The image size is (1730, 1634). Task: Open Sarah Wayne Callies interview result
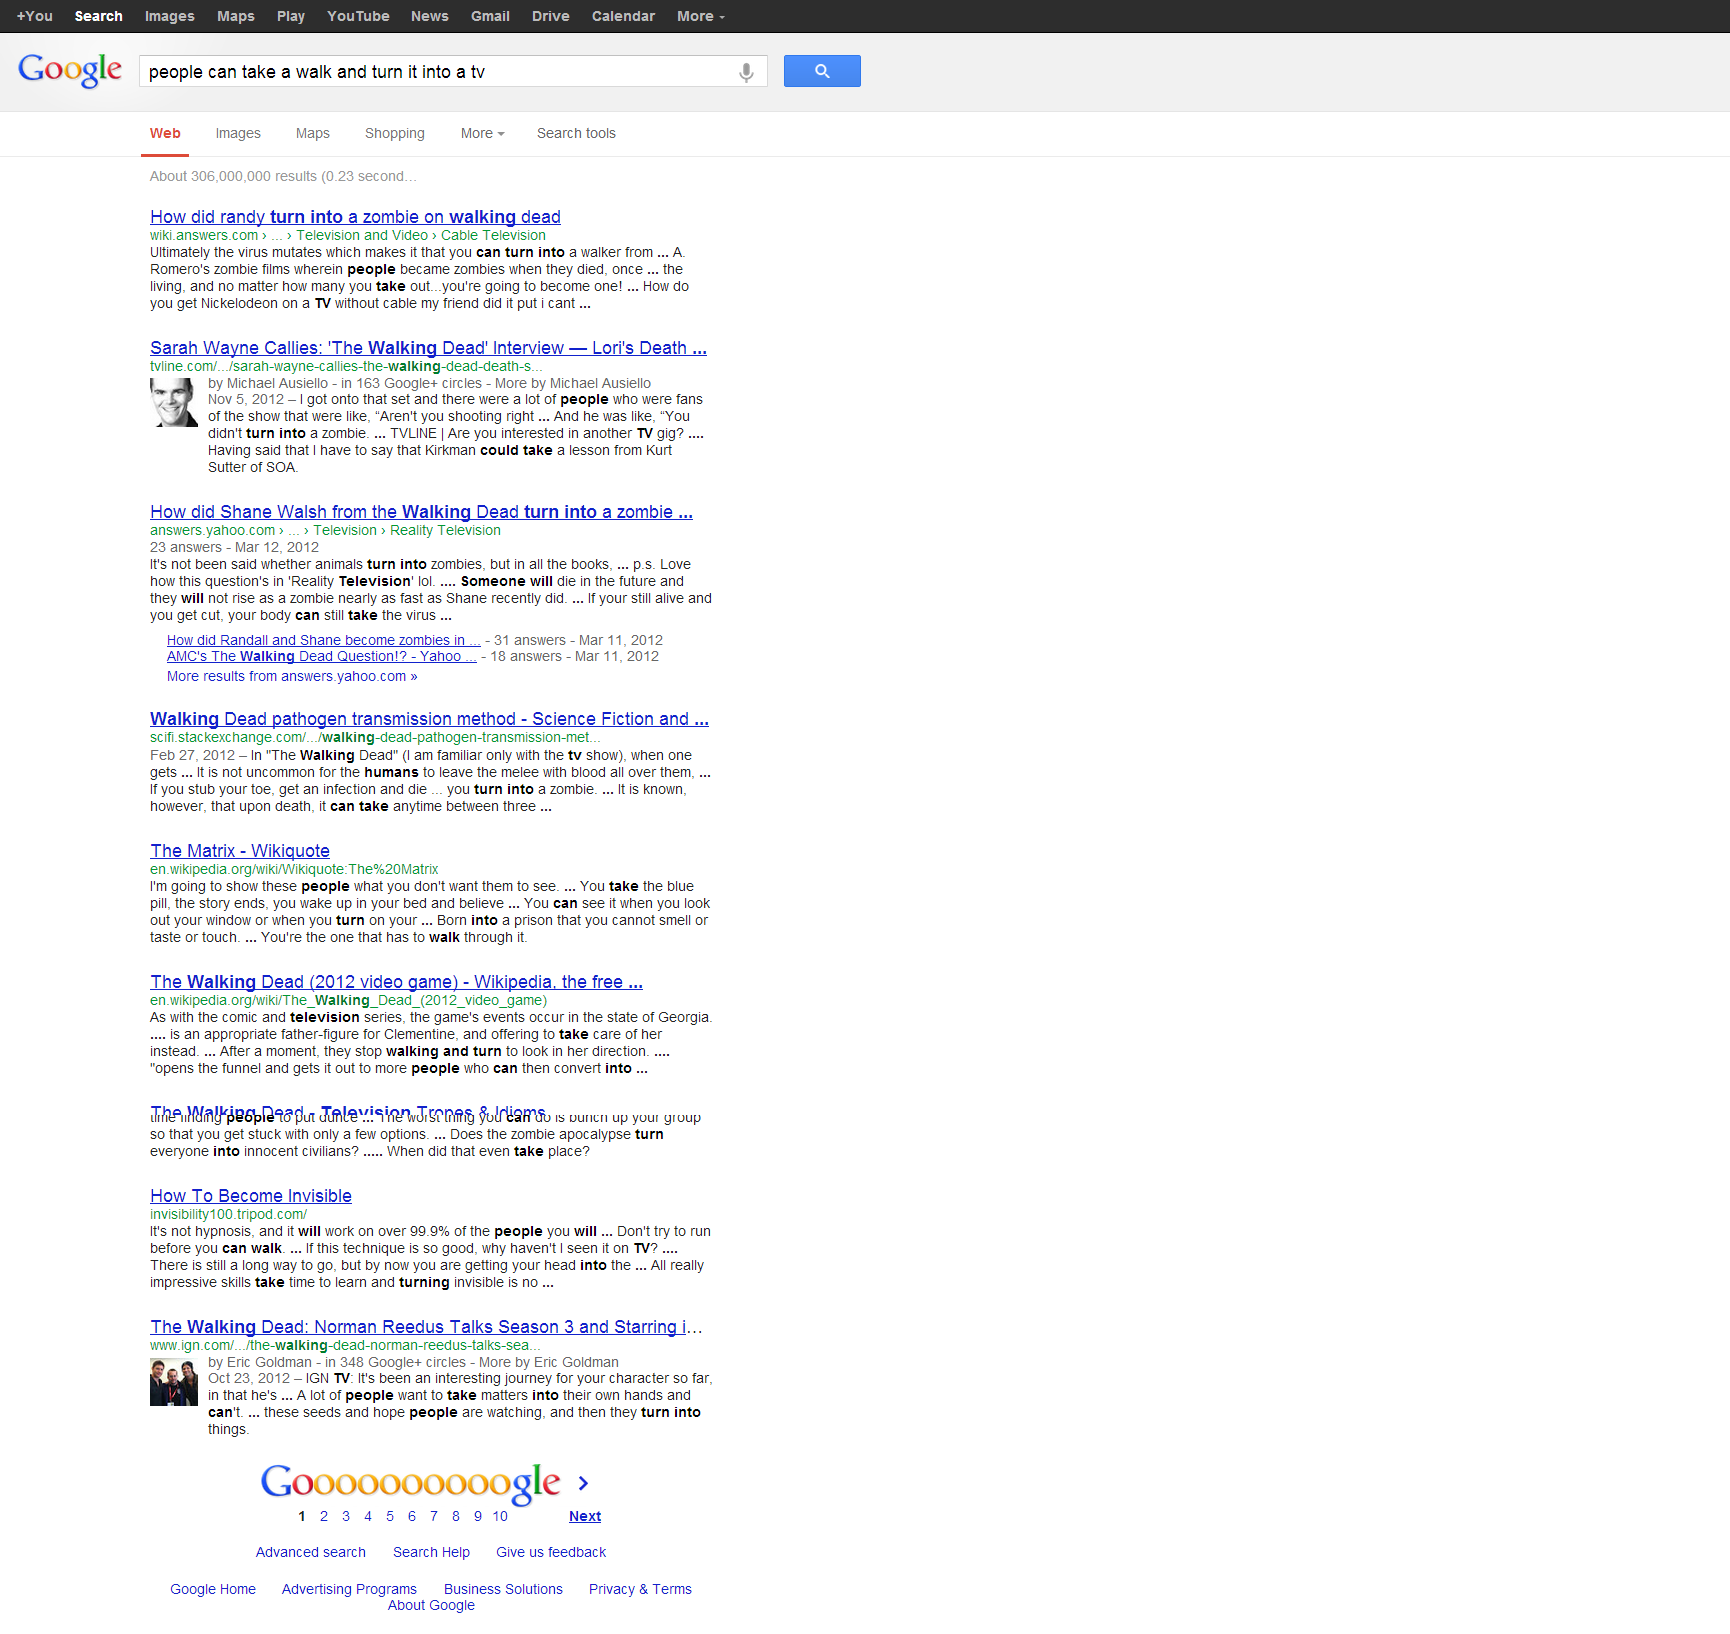pyautogui.click(x=428, y=348)
